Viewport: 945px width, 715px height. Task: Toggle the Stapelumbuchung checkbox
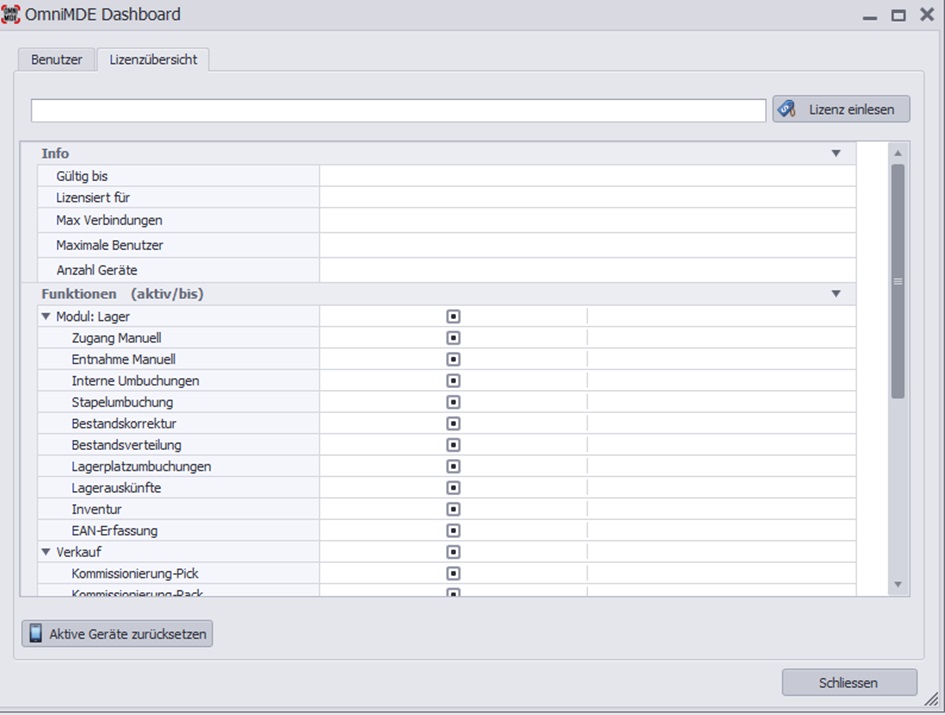click(x=453, y=402)
